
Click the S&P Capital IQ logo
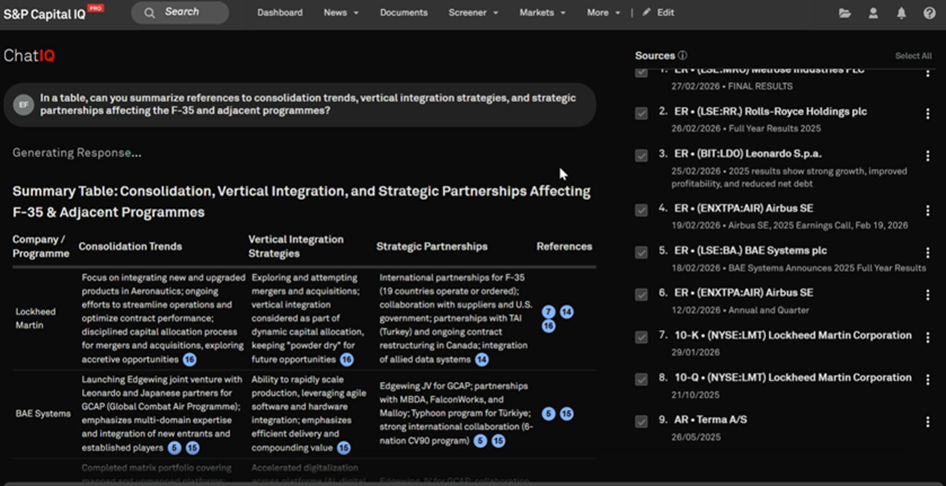point(53,13)
